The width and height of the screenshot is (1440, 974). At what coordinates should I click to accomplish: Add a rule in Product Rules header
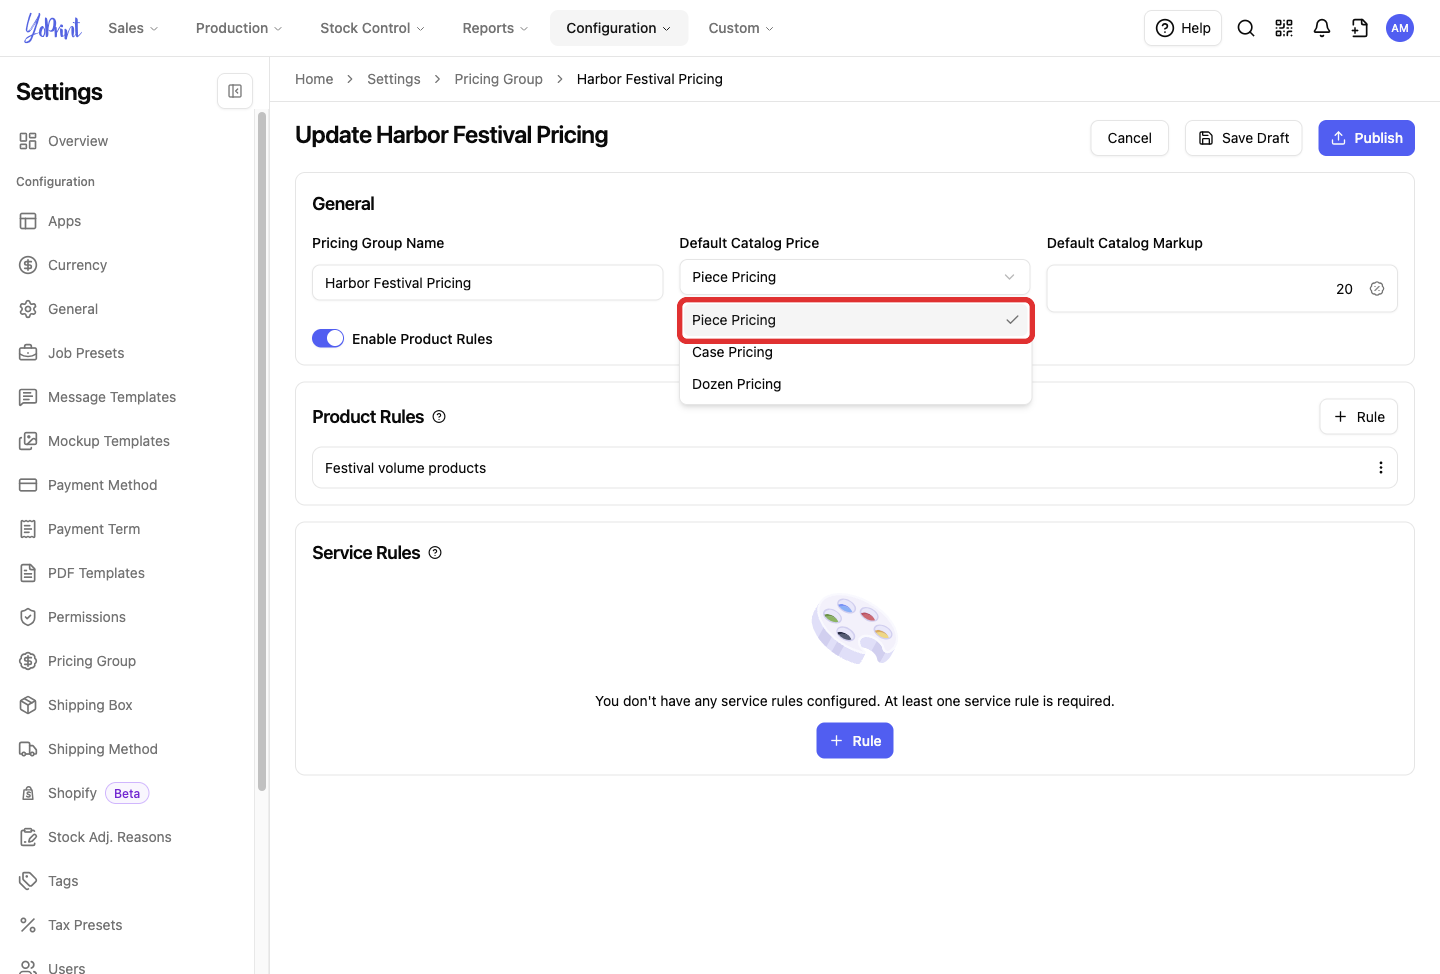pyautogui.click(x=1359, y=417)
